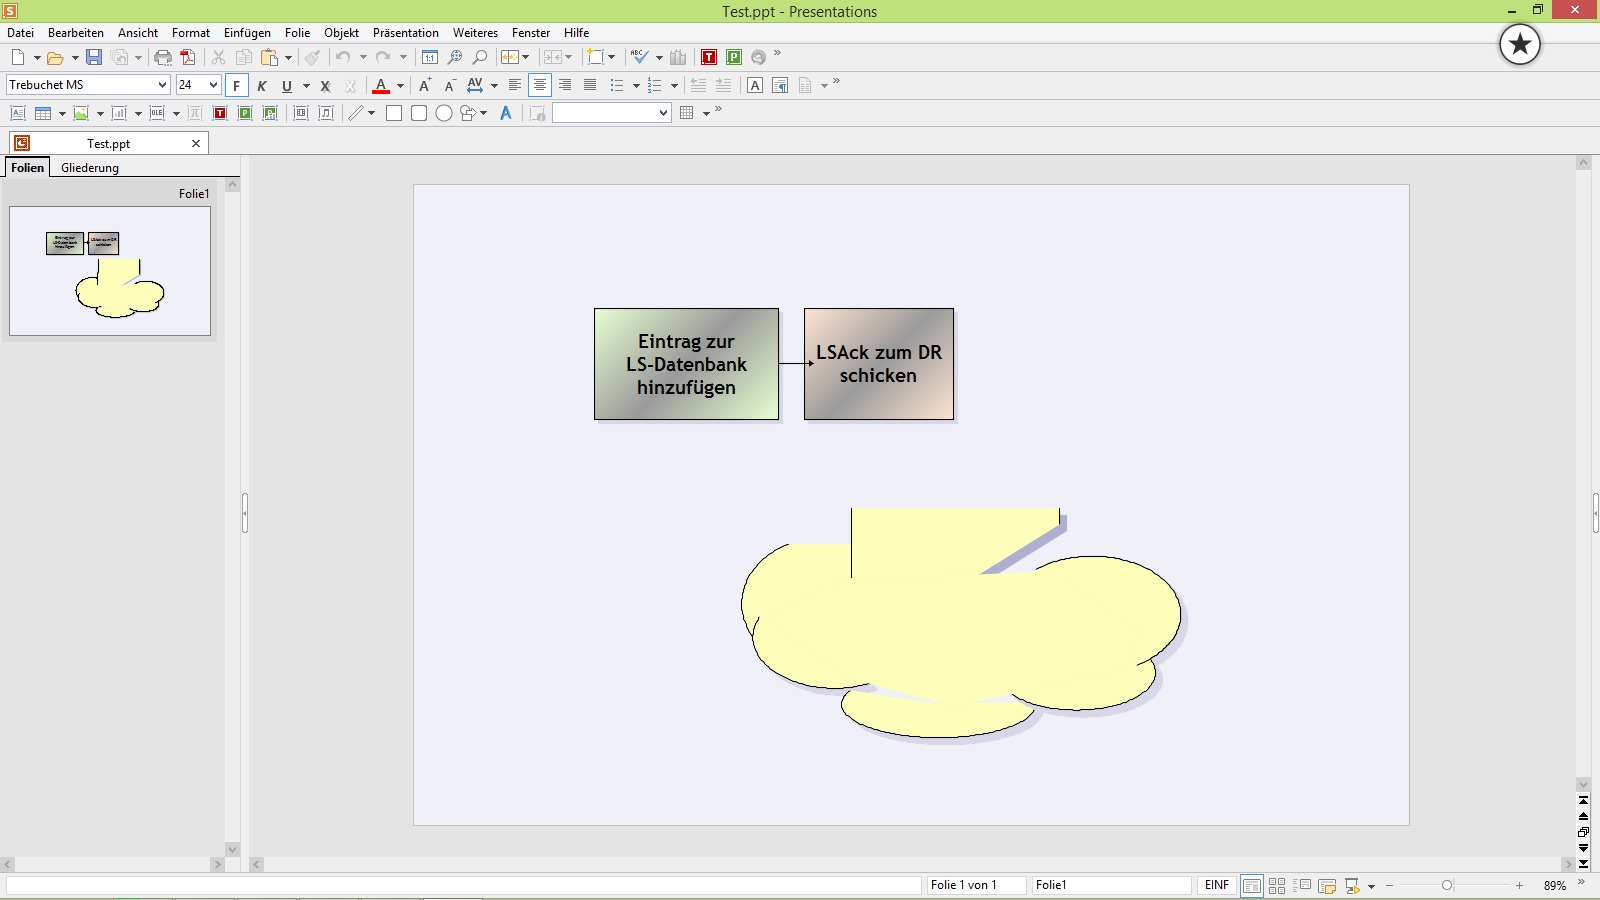
Task: Click the Undo arrow icon
Action: pyautogui.click(x=343, y=57)
